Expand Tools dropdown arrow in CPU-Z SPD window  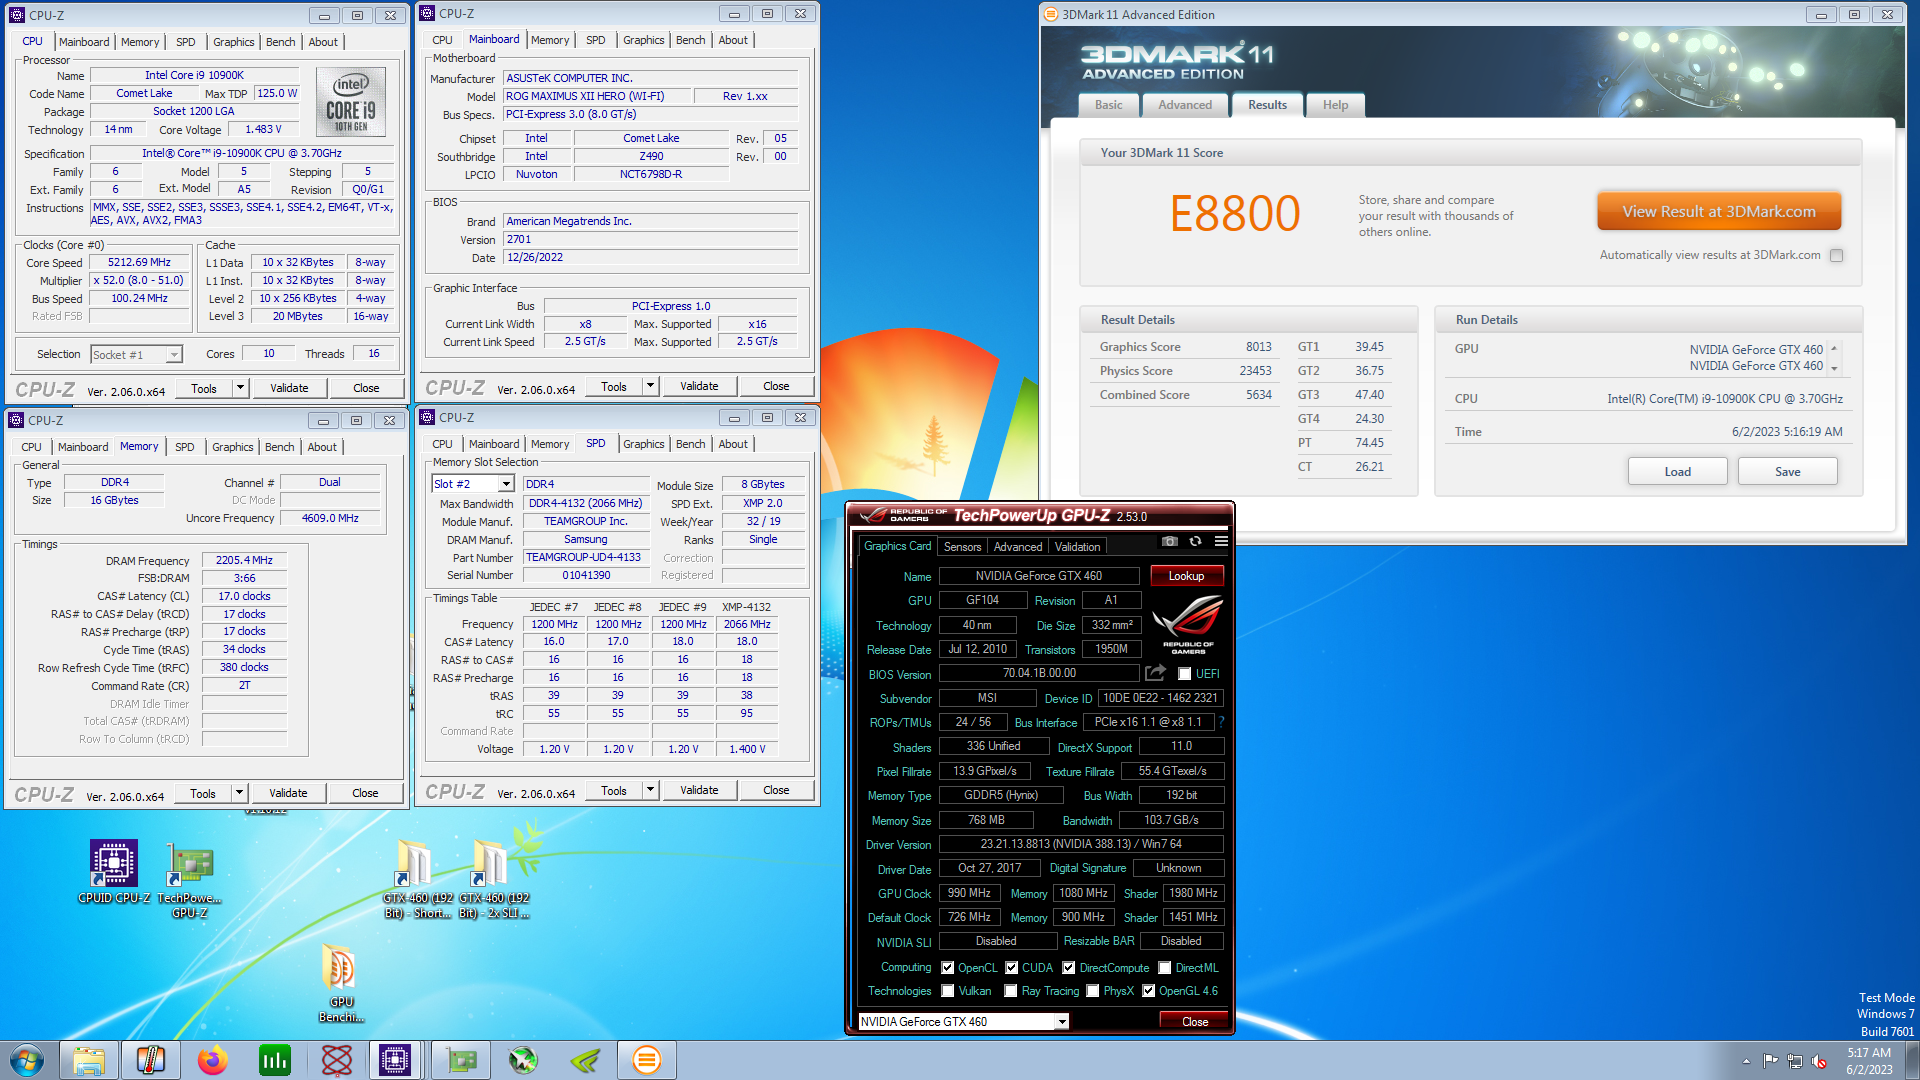650,790
